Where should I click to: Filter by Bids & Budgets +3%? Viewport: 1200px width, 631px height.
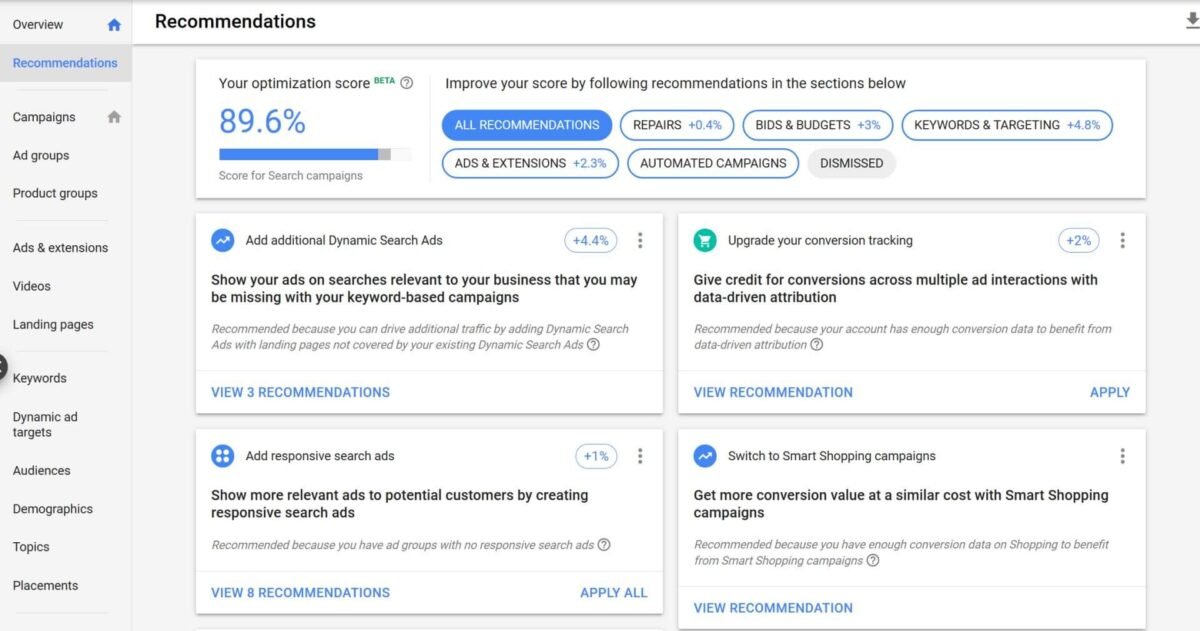click(818, 125)
